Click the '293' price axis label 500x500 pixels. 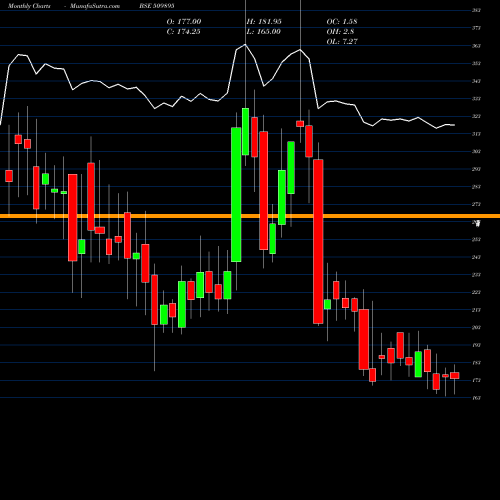click(476, 169)
